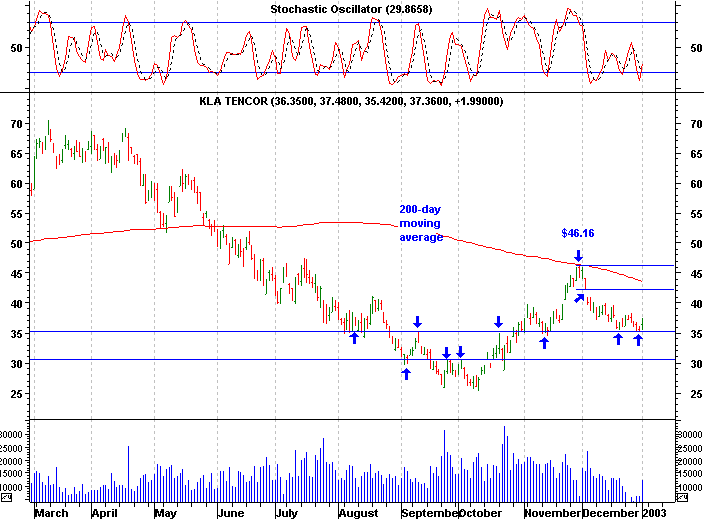Click the scale icon below left volume axis
Image resolution: width=705 pixels, height=519 pixels.
click(x=6, y=497)
